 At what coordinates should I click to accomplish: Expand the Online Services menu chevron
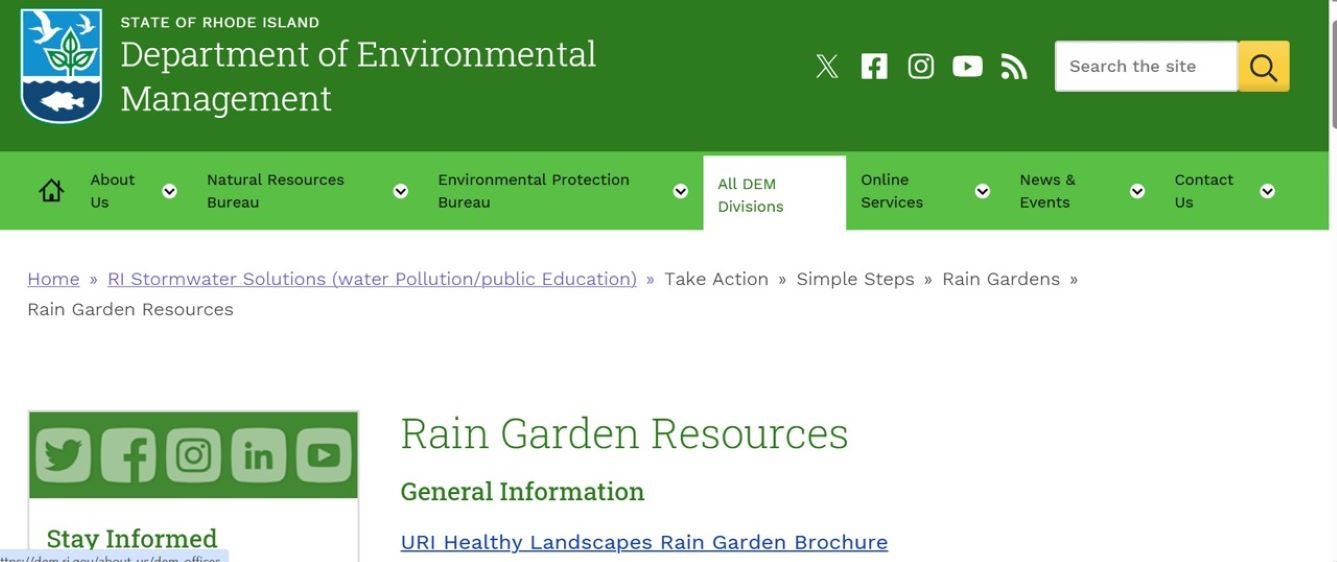coord(982,191)
